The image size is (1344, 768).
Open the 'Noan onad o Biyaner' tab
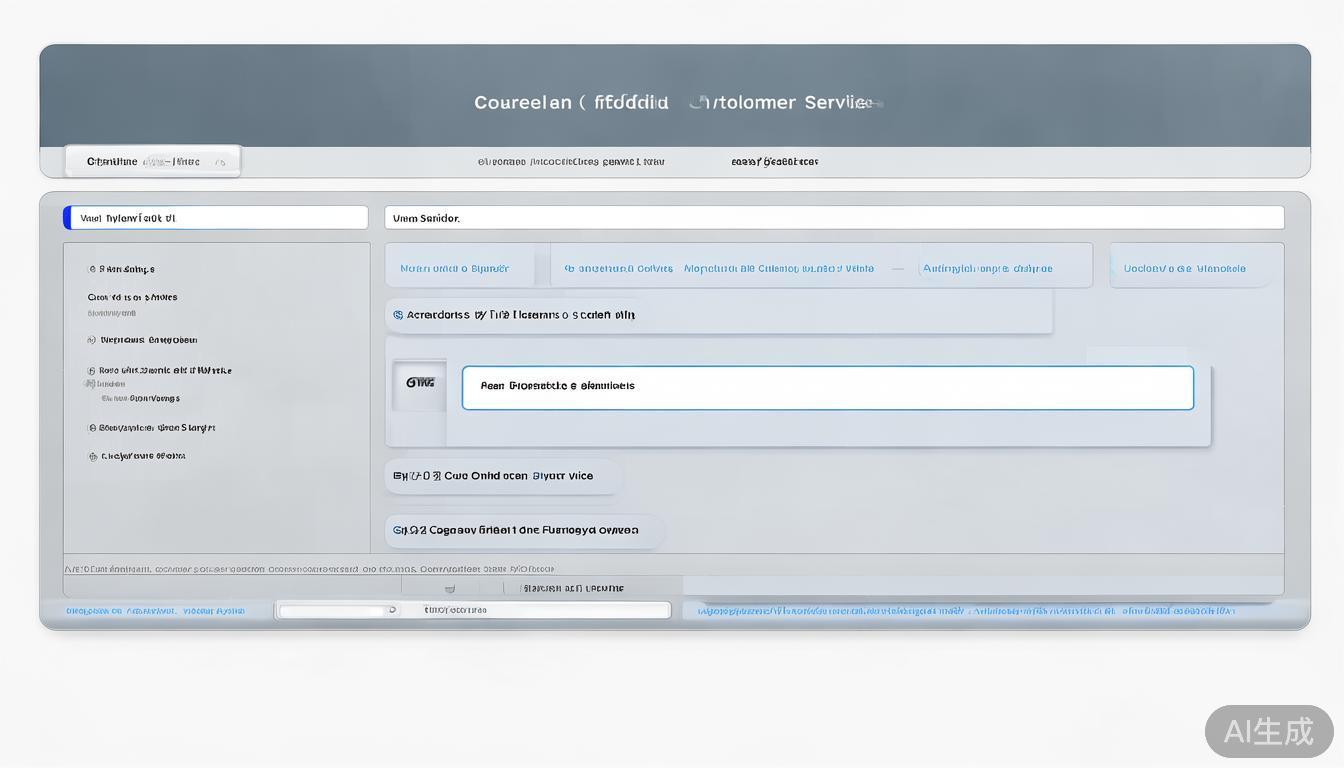click(455, 269)
